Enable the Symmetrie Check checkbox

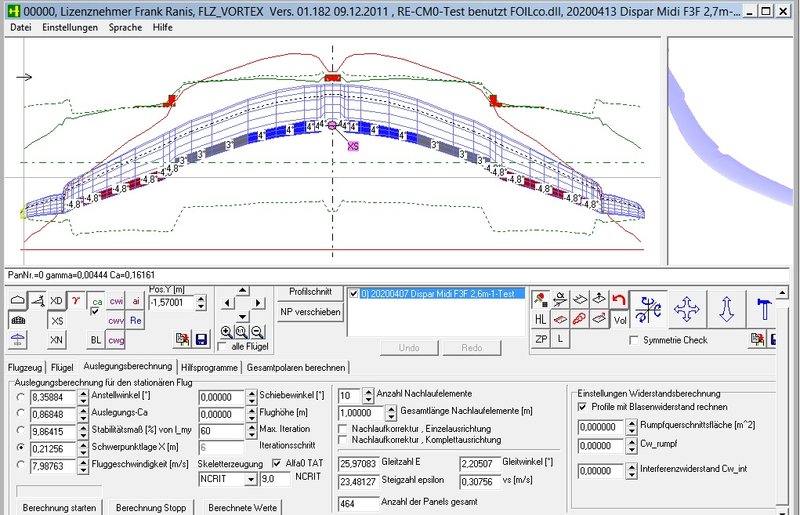pos(634,341)
